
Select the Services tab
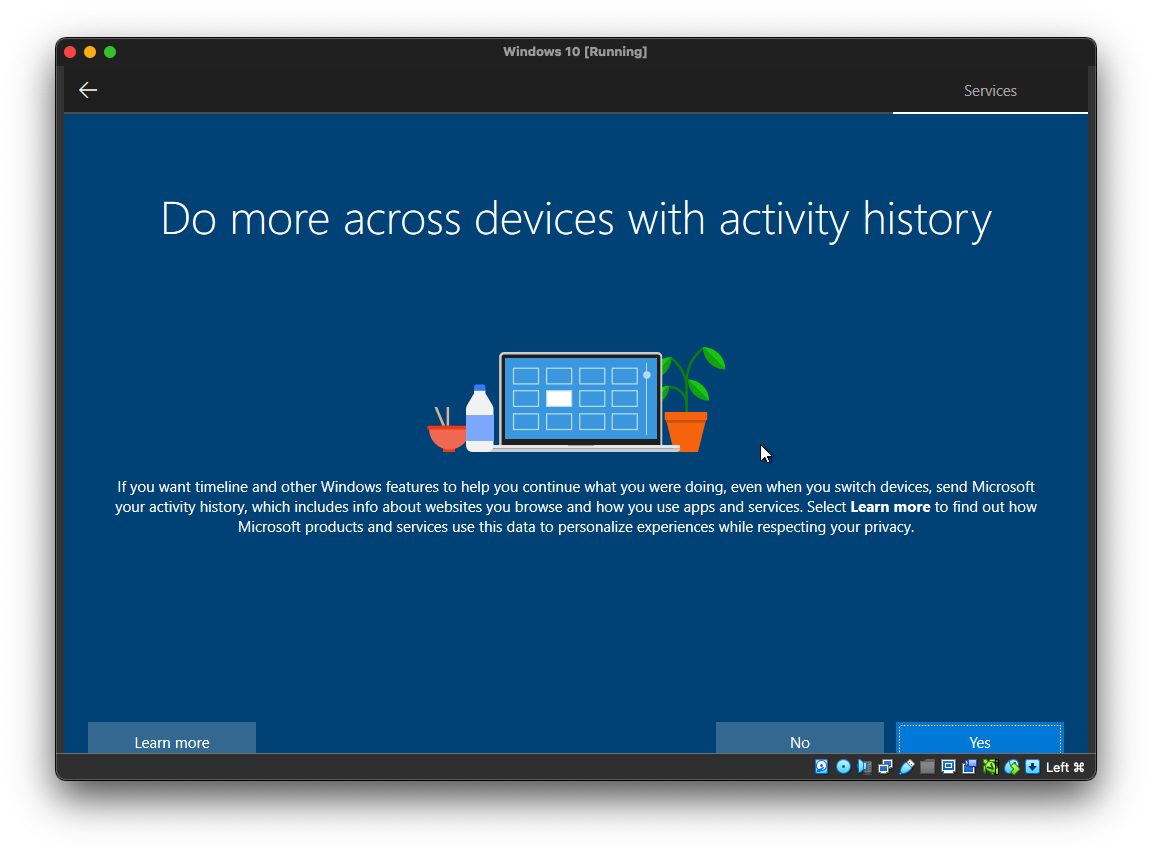point(990,91)
